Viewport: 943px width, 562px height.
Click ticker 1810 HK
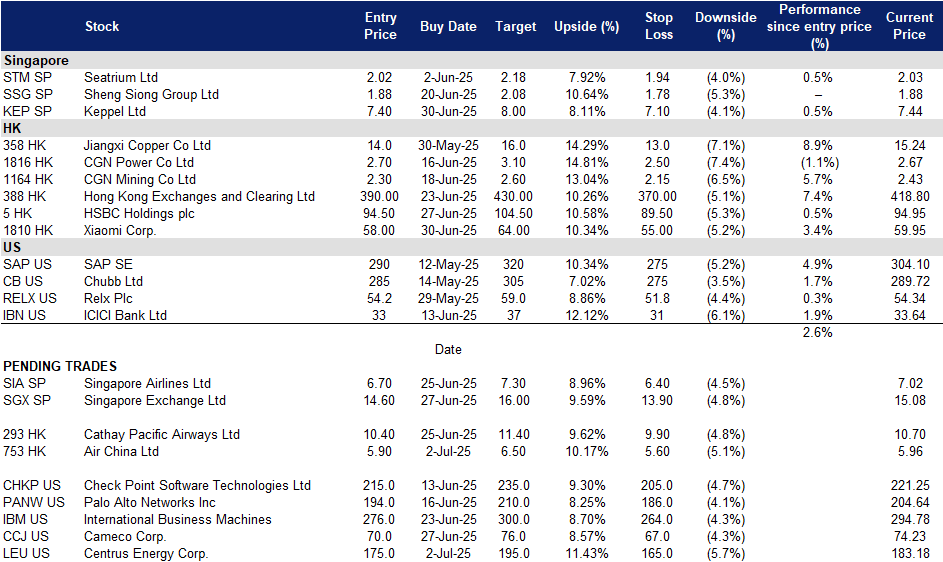pyautogui.click(x=28, y=230)
